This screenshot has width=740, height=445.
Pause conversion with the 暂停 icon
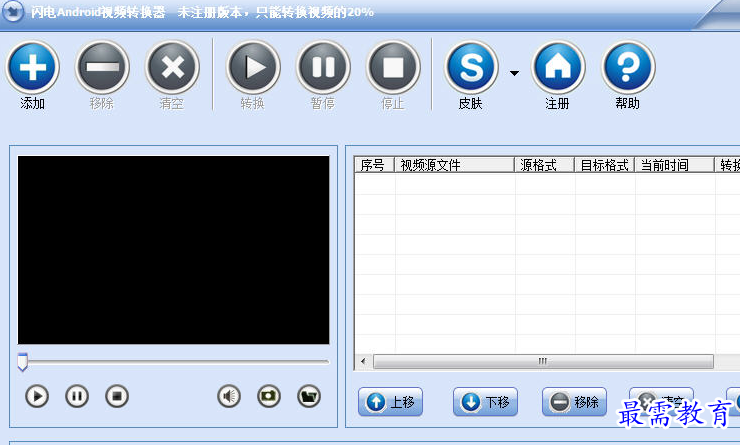click(x=323, y=67)
